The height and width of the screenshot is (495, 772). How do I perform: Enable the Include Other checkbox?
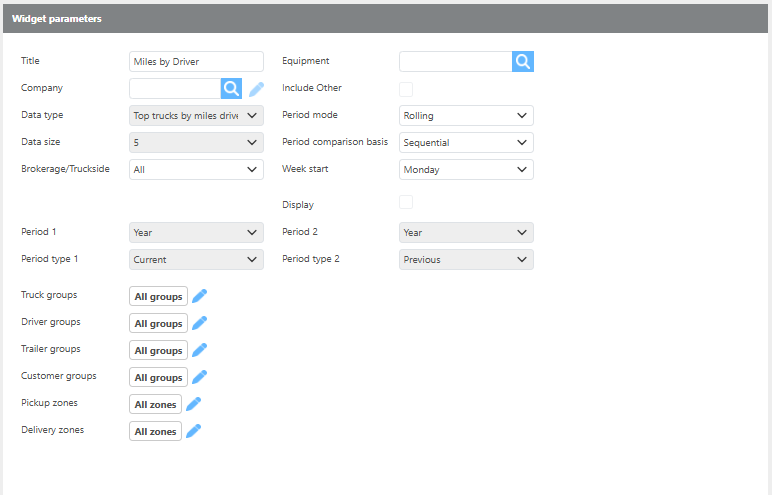coord(406,89)
